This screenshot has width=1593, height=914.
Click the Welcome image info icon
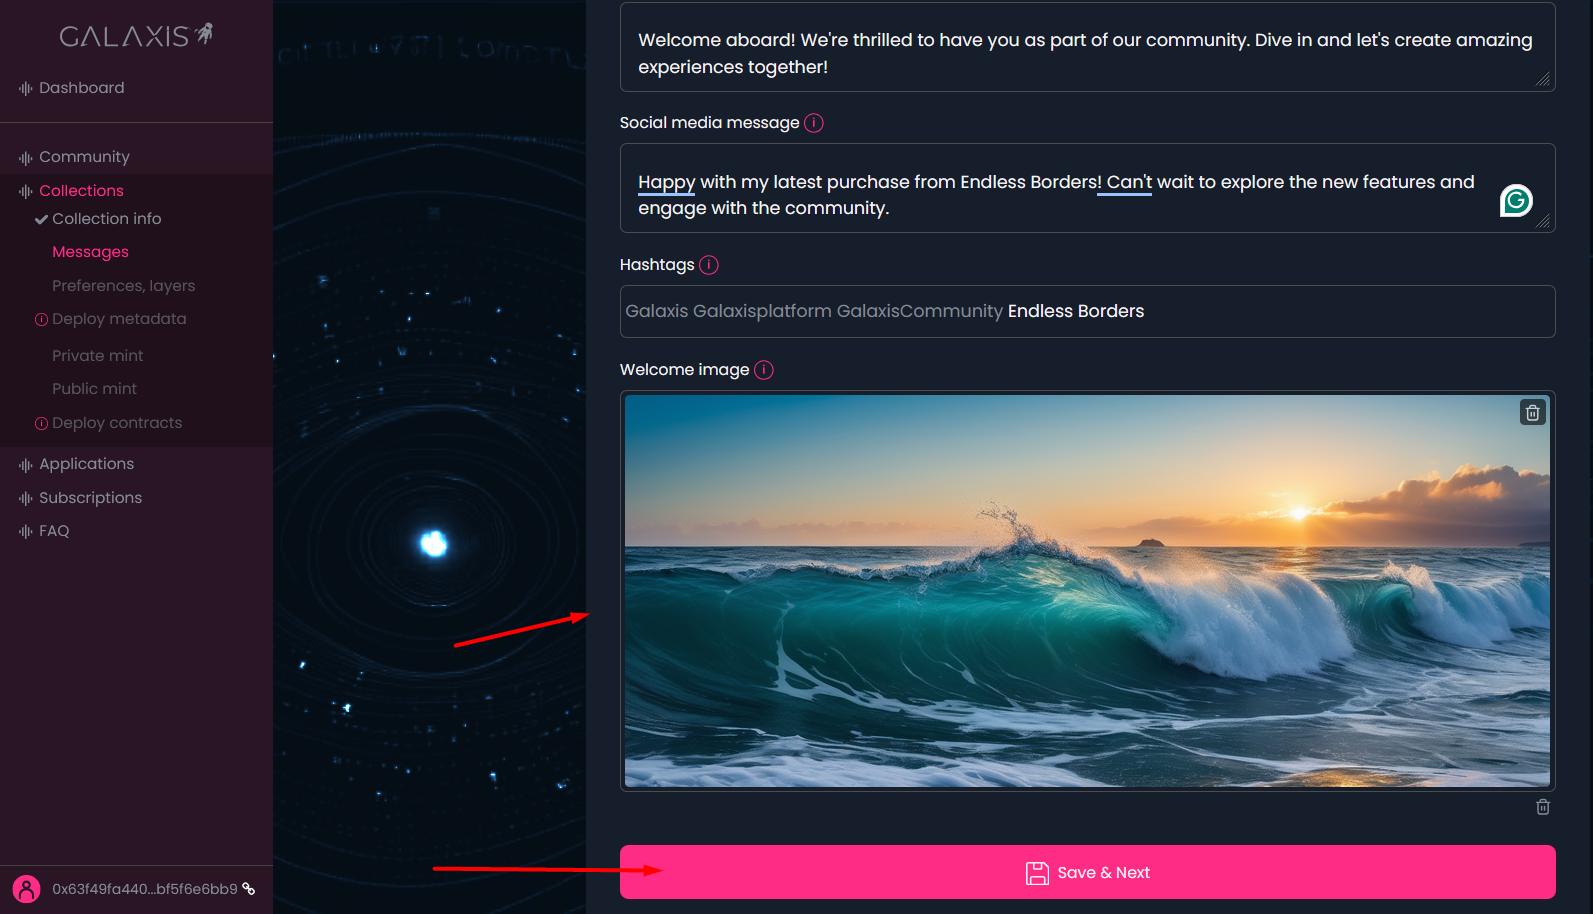(x=764, y=370)
